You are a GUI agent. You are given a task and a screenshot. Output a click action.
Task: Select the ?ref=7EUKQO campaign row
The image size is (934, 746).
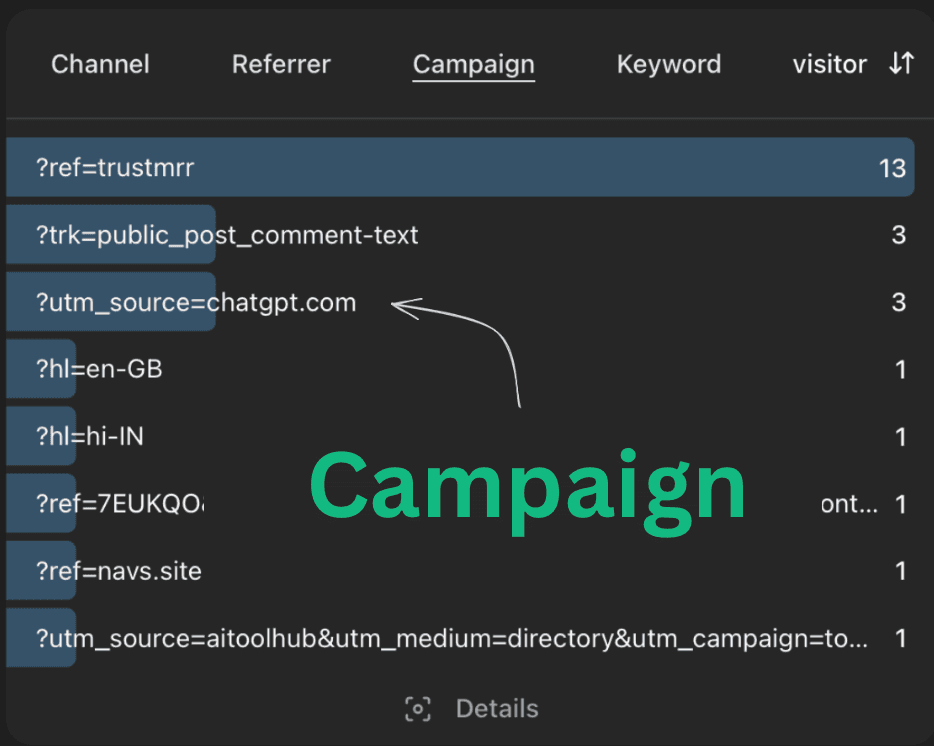click(x=460, y=504)
